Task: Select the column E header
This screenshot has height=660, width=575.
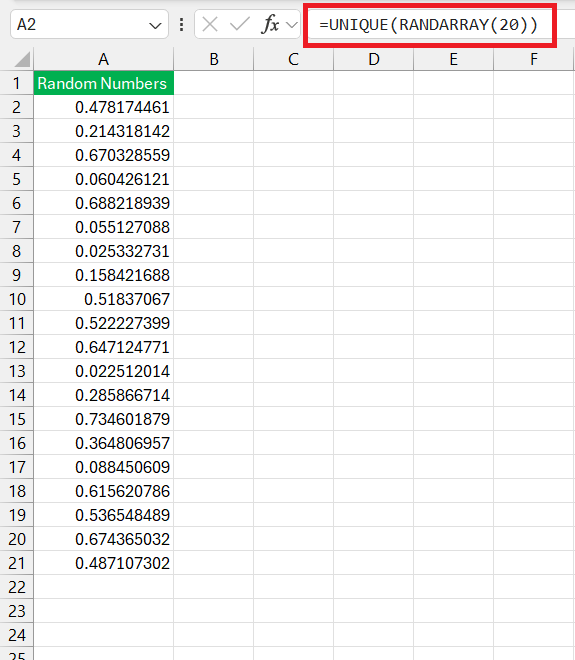Action: point(453,59)
